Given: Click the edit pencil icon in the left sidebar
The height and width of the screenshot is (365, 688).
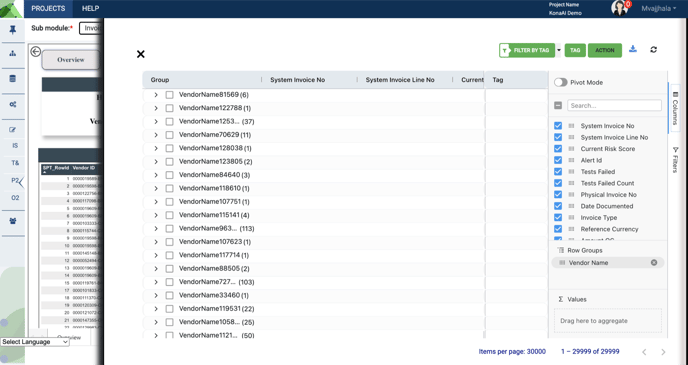Looking at the screenshot, I should pyautogui.click(x=12, y=130).
